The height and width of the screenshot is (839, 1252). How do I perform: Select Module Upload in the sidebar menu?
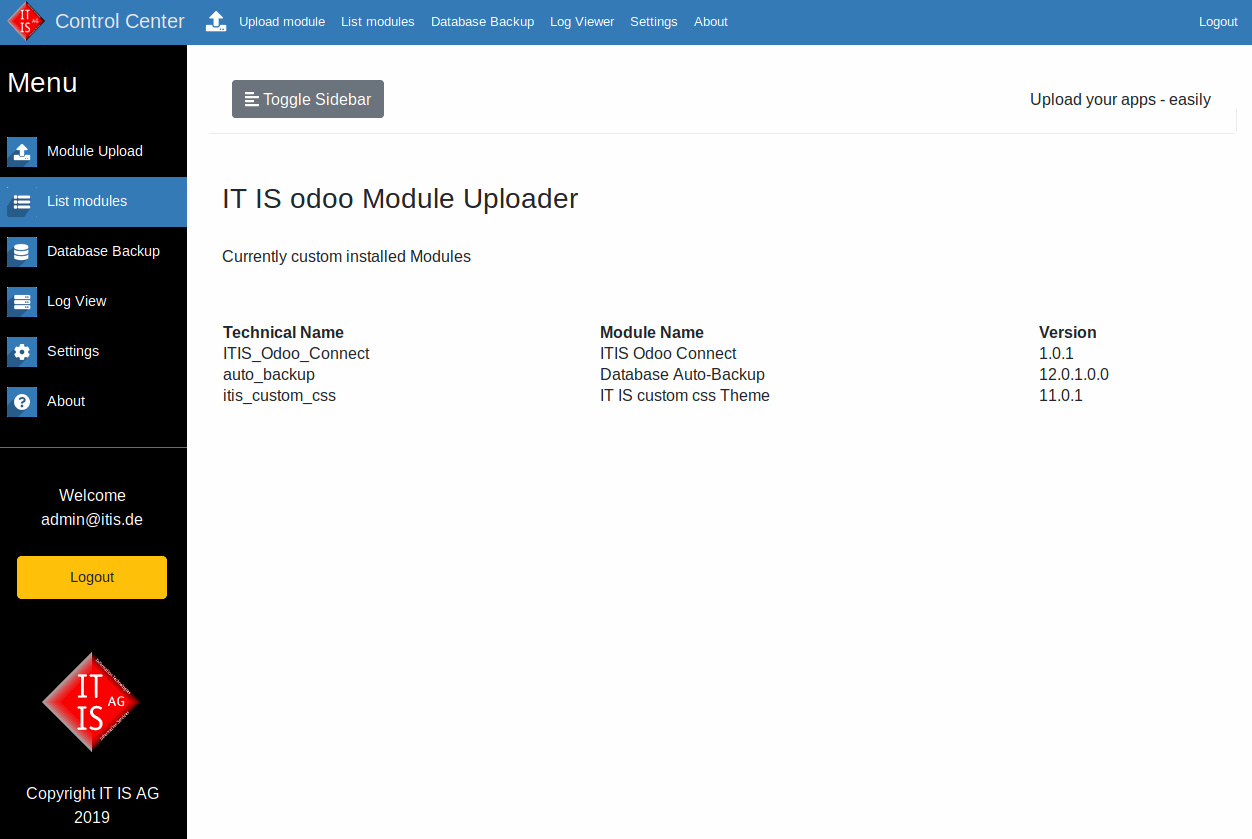pos(95,151)
